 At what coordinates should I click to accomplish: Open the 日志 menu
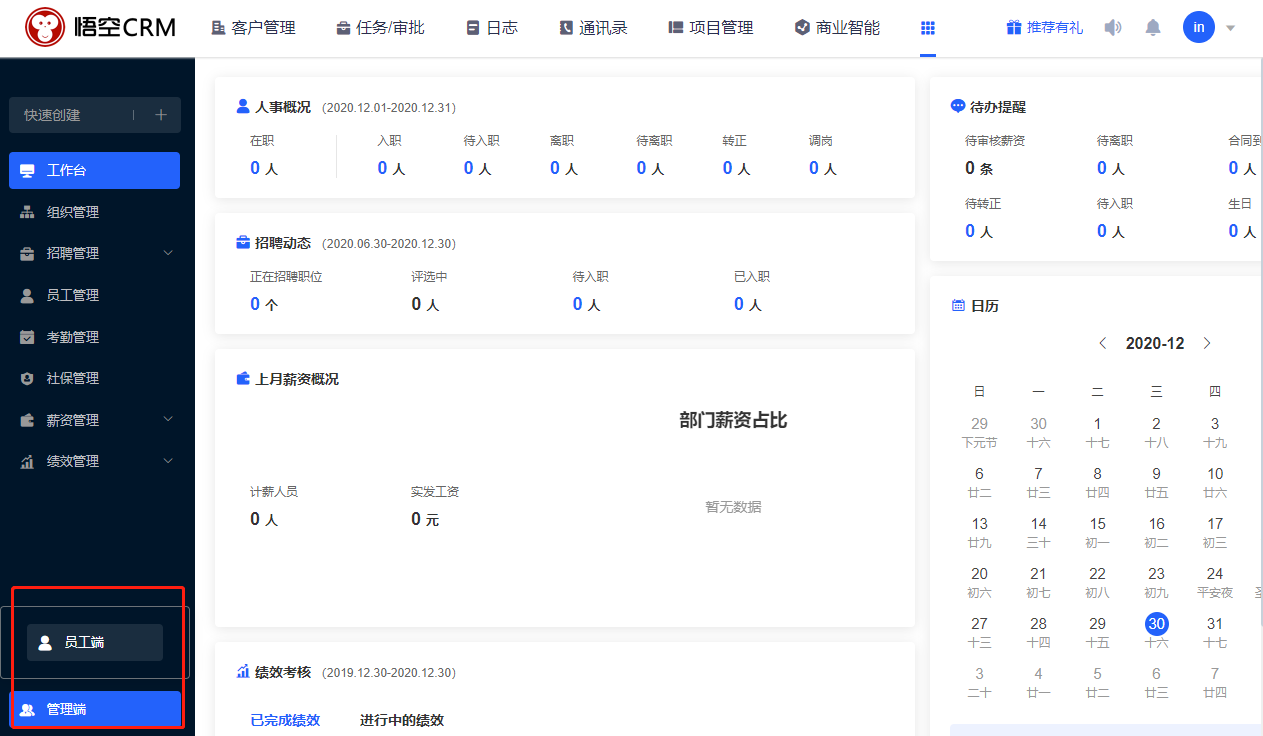(x=492, y=28)
